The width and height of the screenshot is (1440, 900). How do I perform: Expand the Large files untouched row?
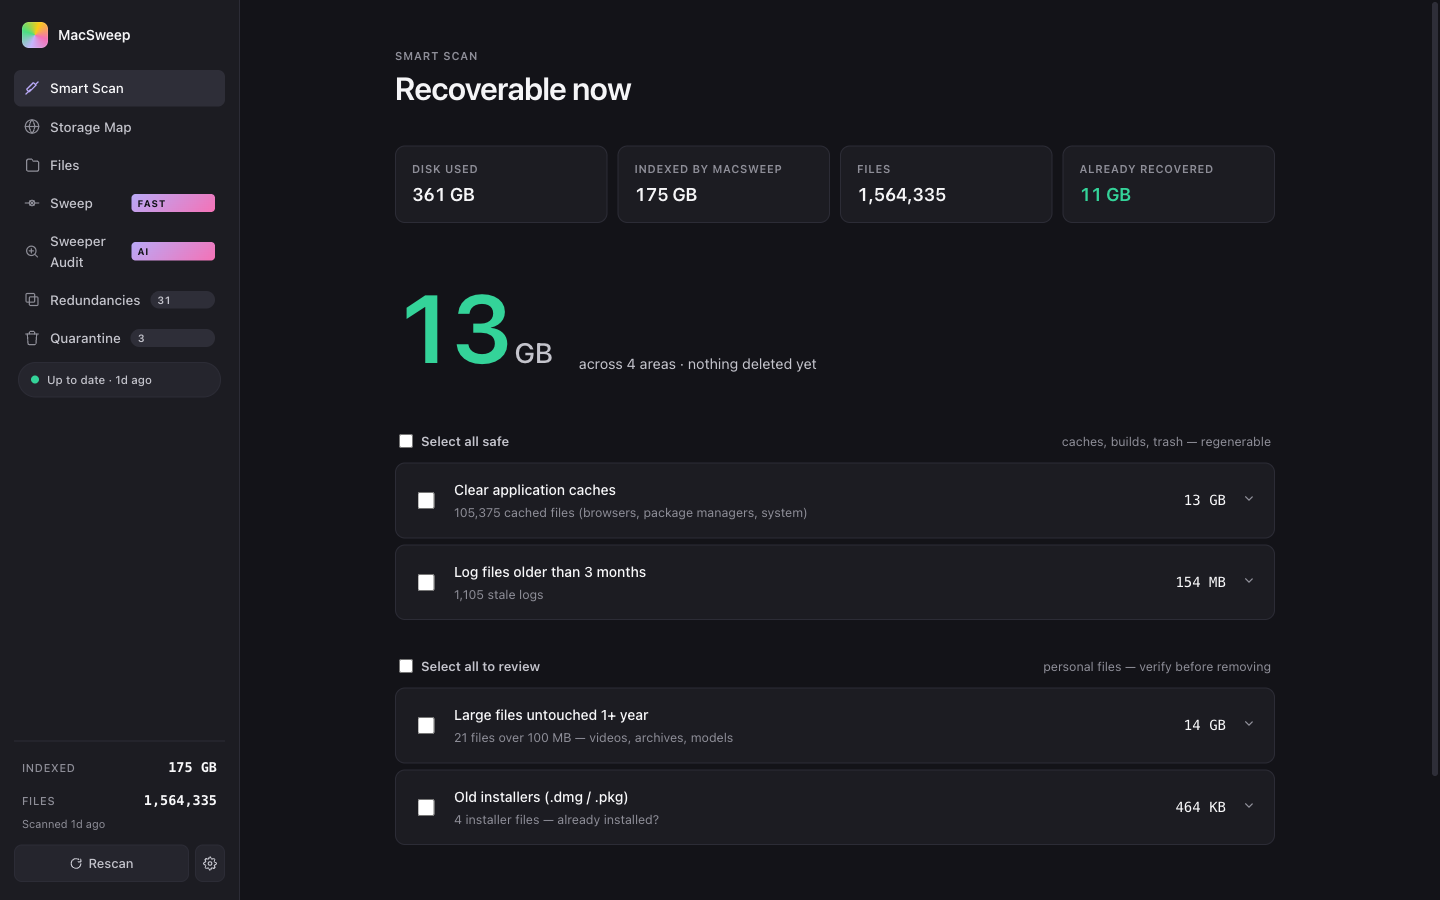pos(1249,724)
